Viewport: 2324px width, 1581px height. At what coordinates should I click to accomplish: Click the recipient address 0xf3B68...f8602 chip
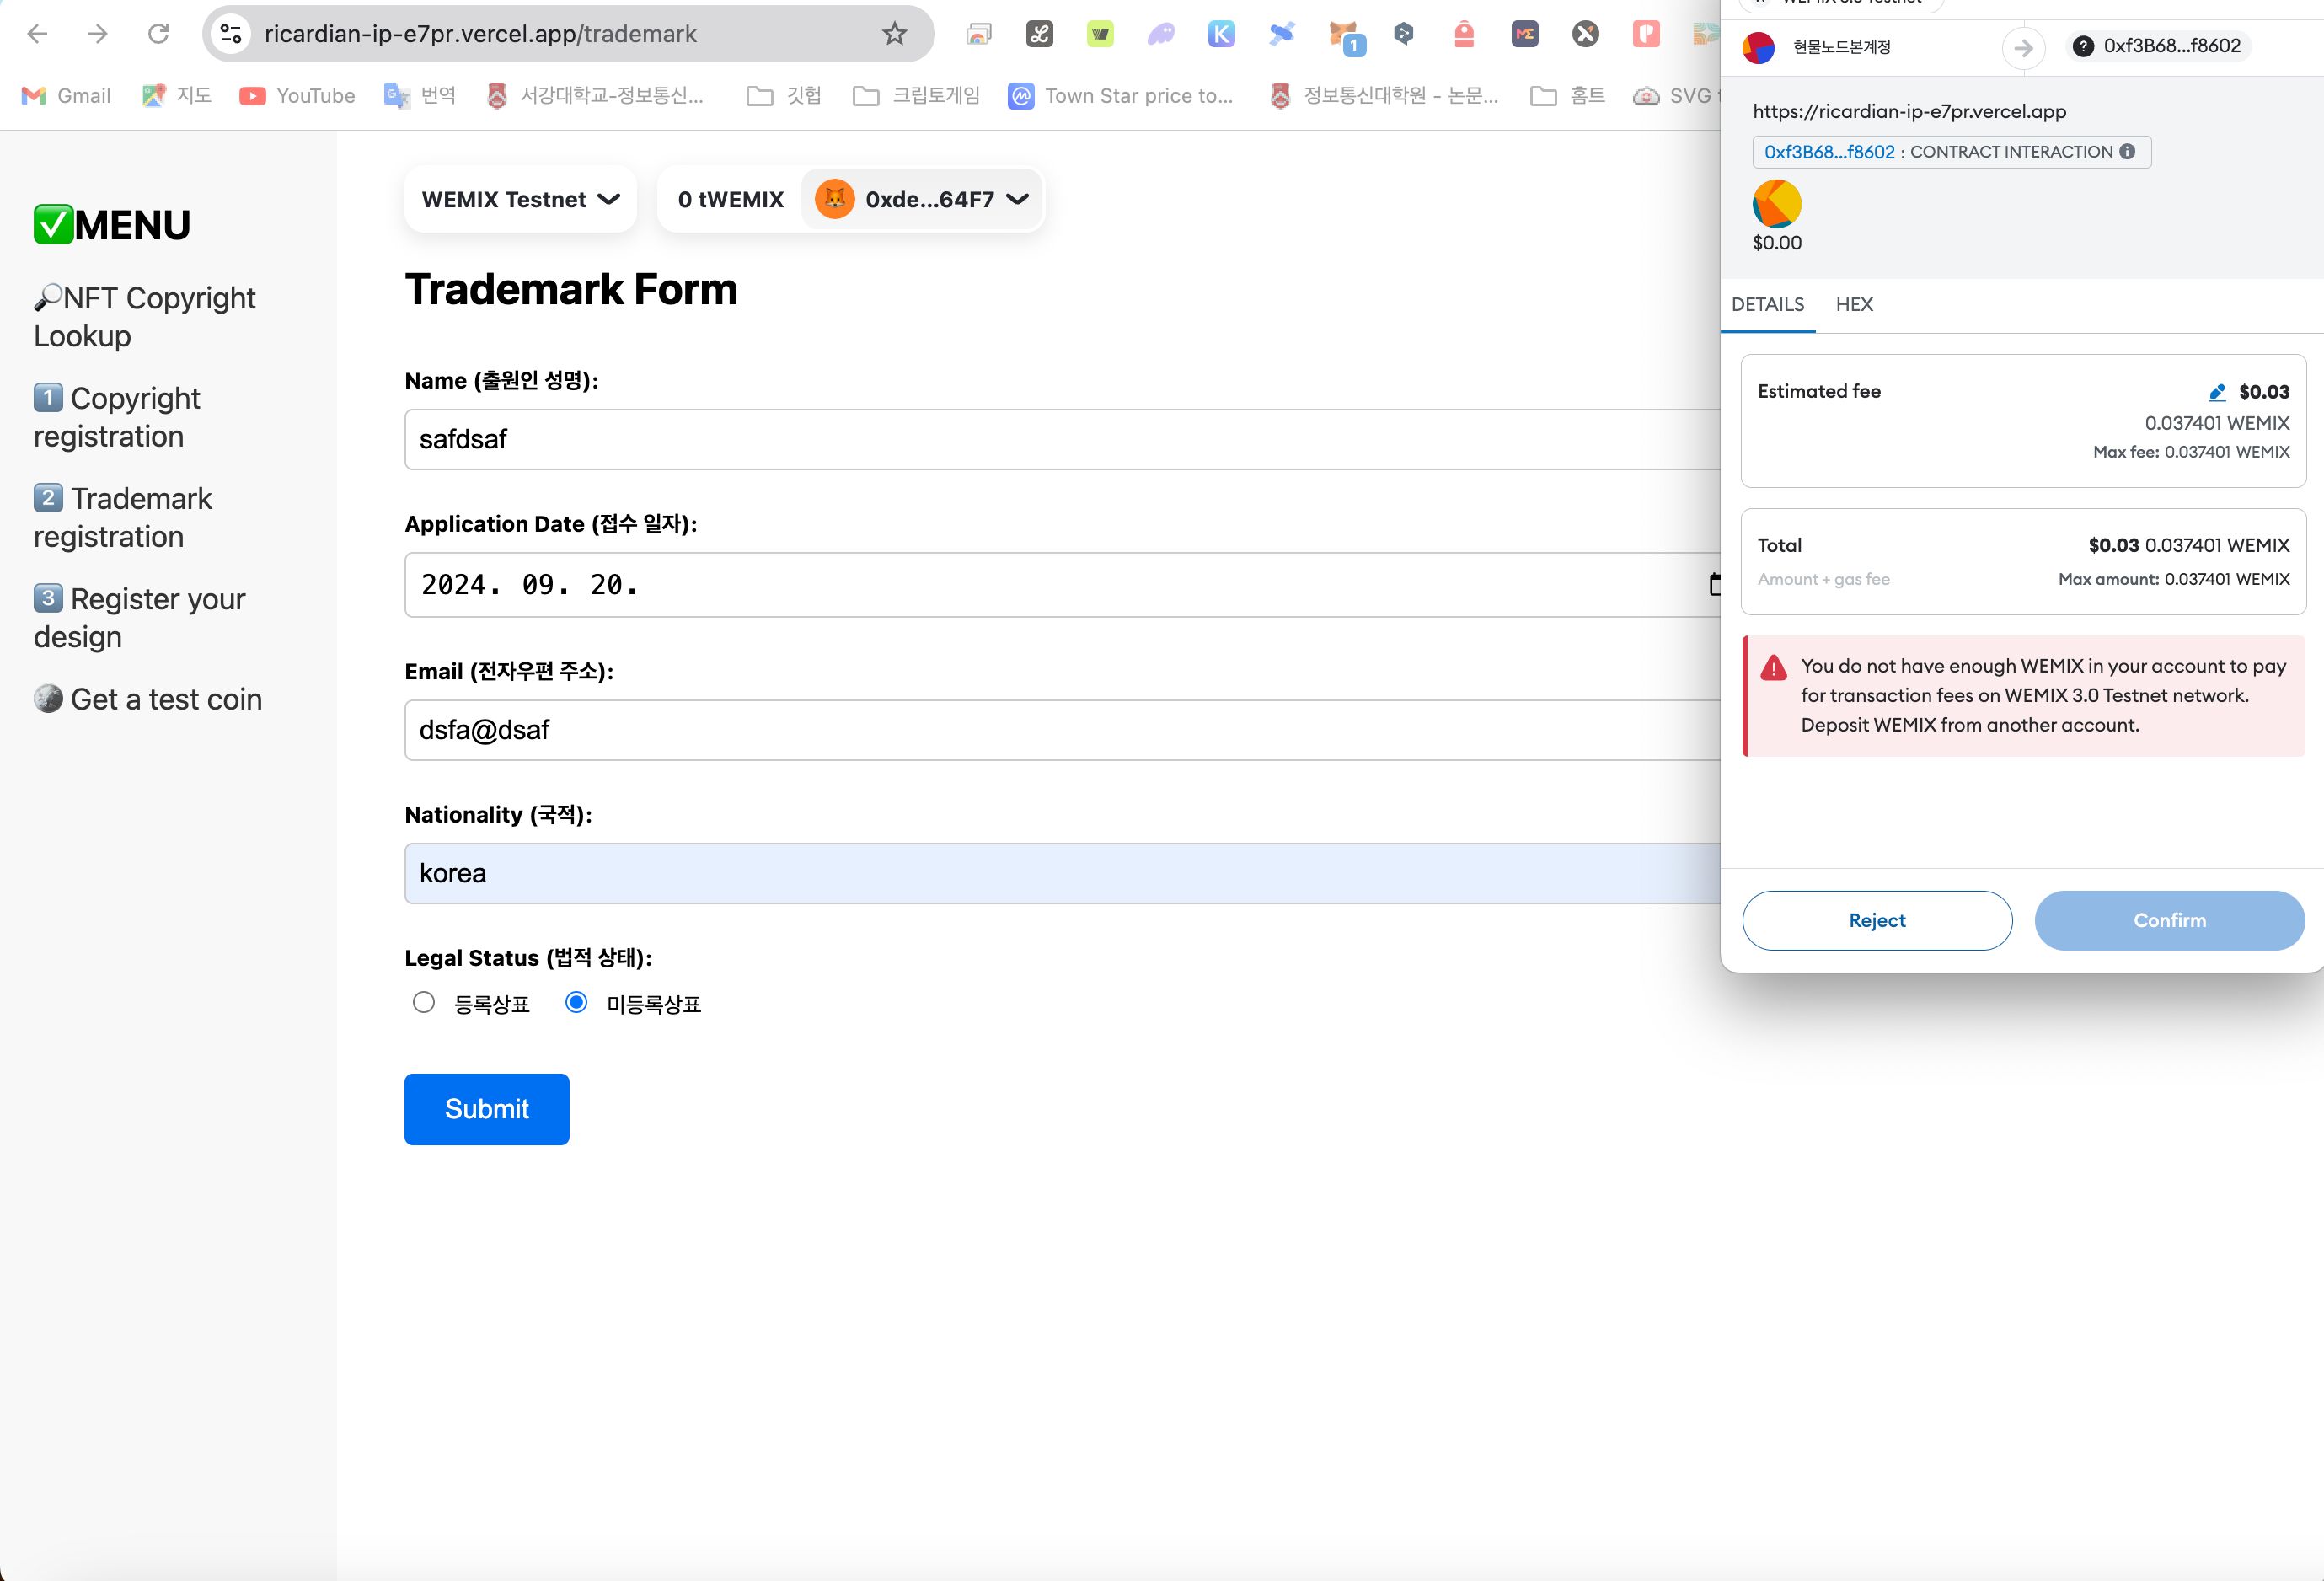click(2158, 46)
